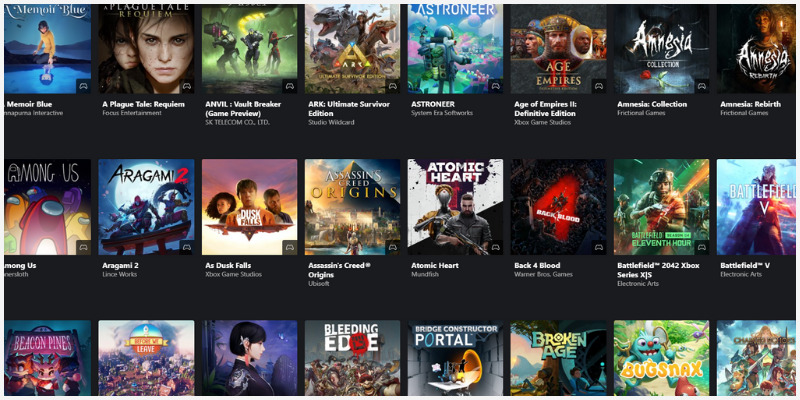Open the As Dusk Falls cover art
This screenshot has width=800, height=400.
pos(249,207)
